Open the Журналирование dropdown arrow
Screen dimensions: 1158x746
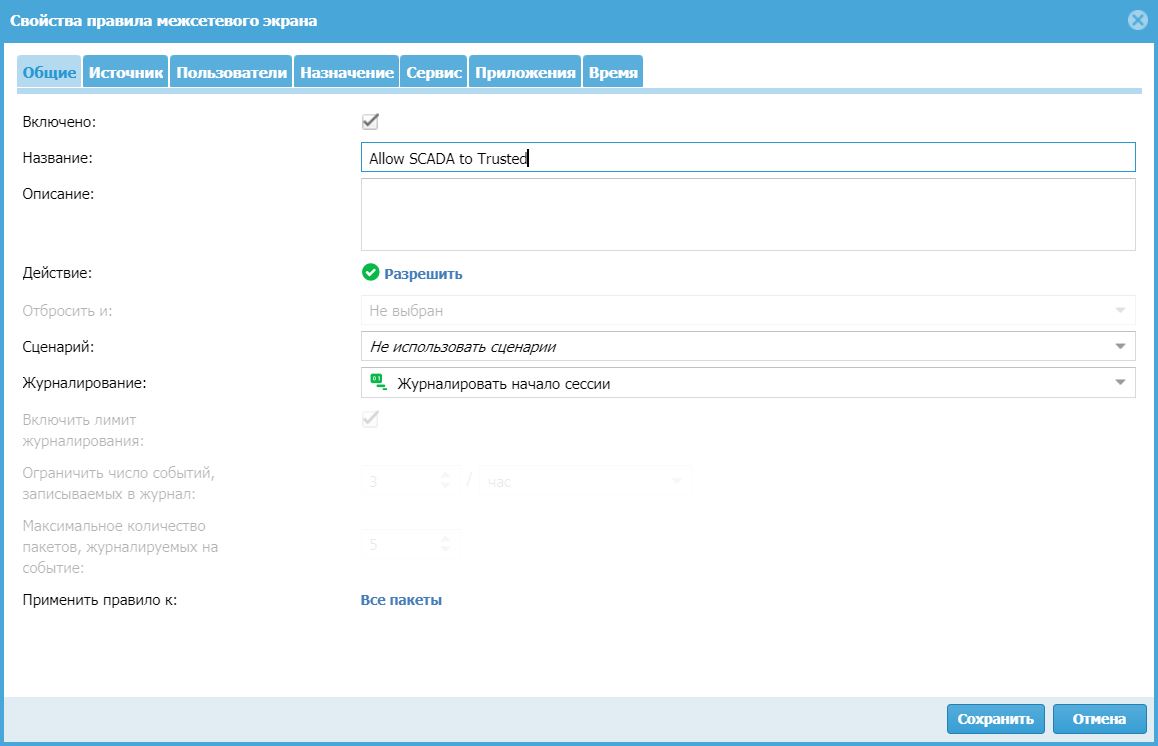(x=1120, y=383)
